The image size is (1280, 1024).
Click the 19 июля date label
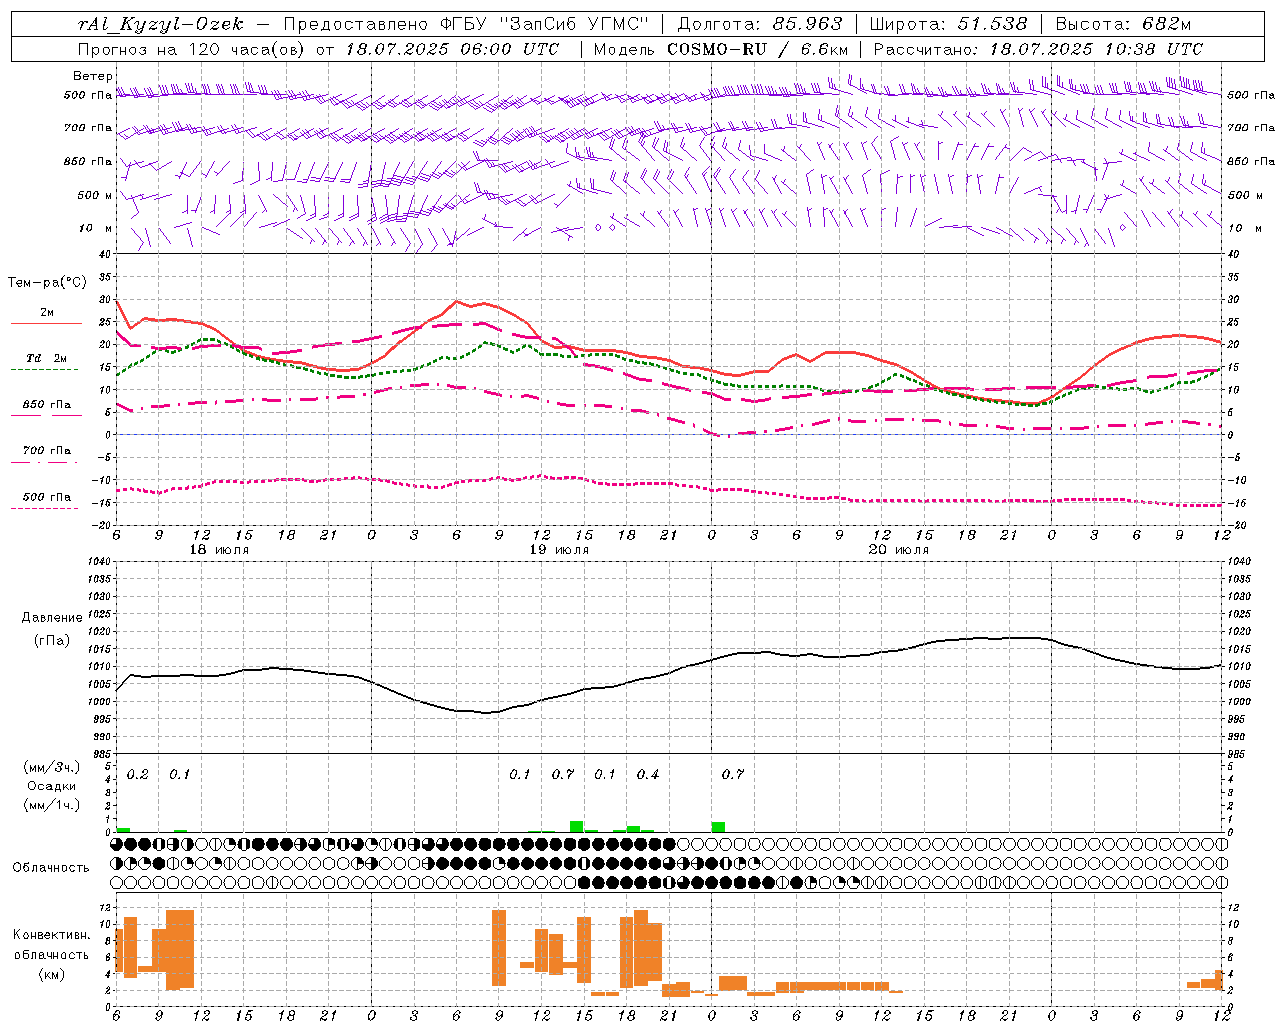click(559, 550)
